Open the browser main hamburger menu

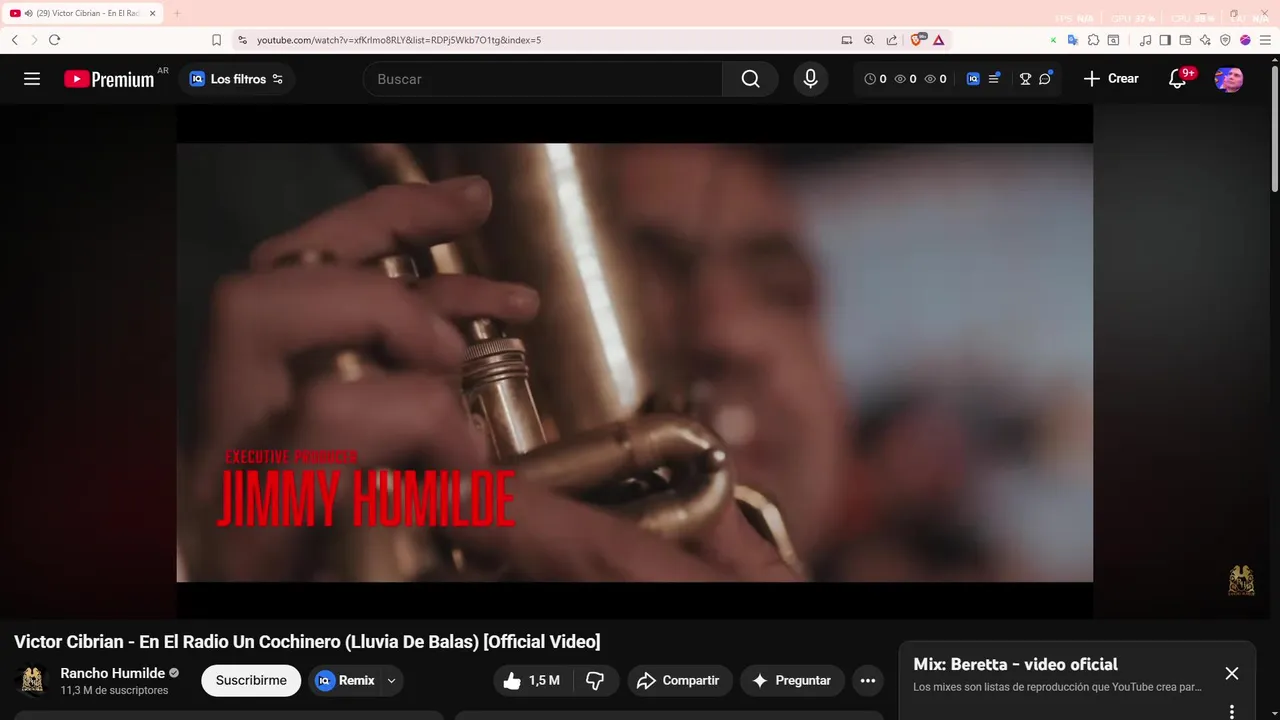pyautogui.click(x=1265, y=40)
